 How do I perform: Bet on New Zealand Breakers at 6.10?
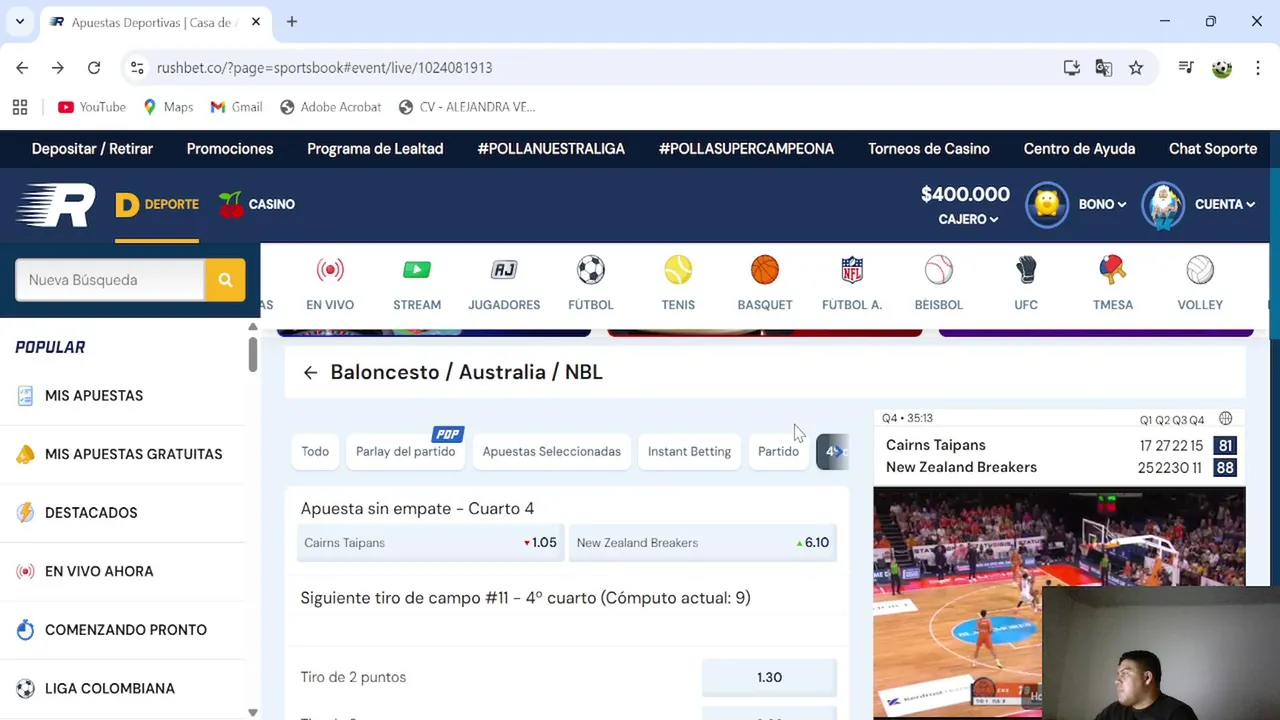703,543
